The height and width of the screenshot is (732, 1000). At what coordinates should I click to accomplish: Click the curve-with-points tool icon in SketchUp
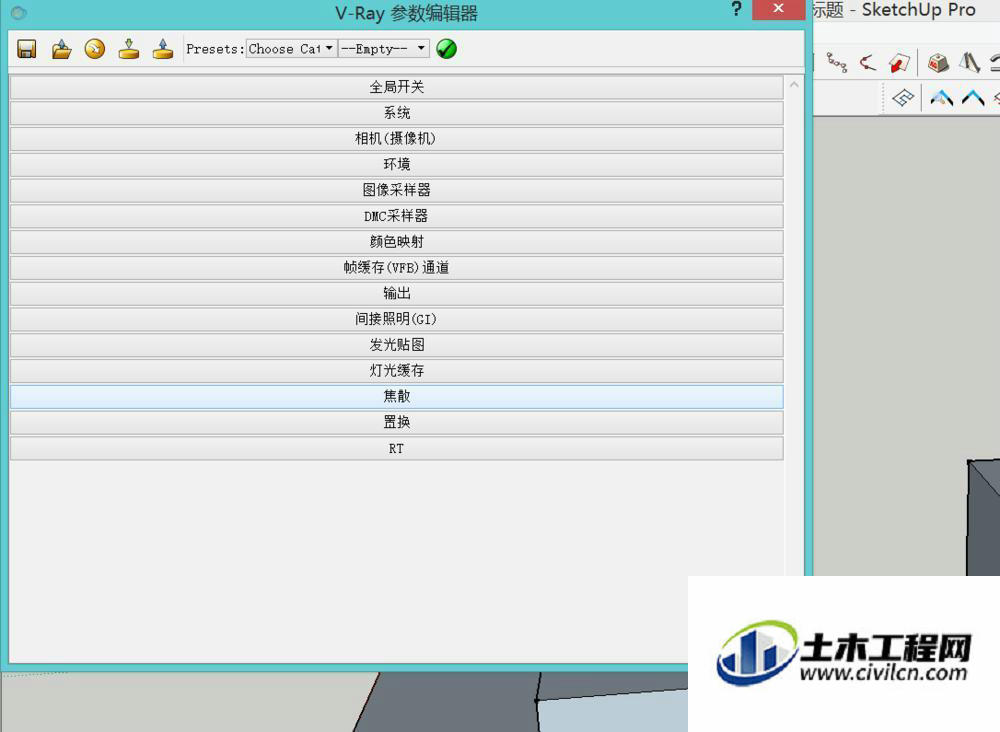(867, 62)
